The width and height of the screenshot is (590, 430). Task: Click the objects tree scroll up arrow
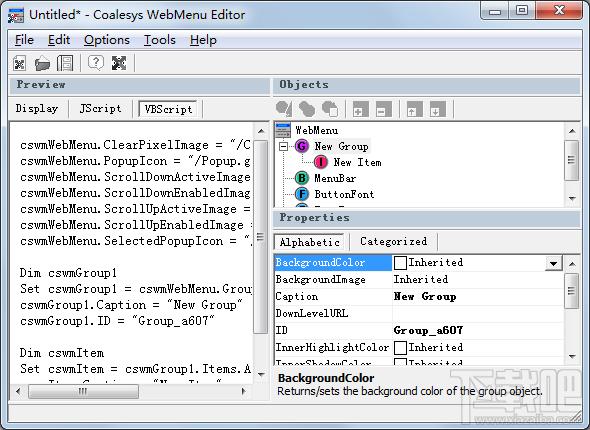click(572, 131)
